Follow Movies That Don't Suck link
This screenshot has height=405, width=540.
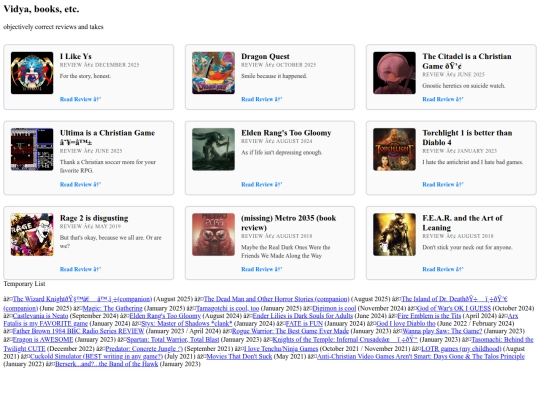pos(239,356)
